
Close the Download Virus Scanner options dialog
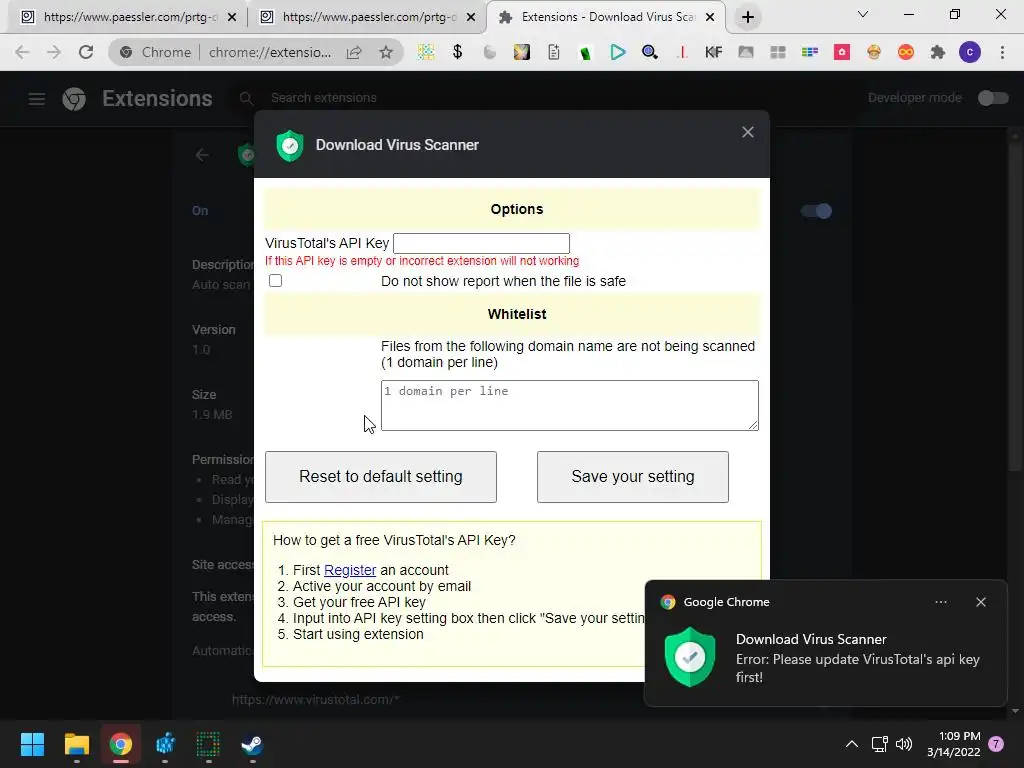pyautogui.click(x=748, y=132)
